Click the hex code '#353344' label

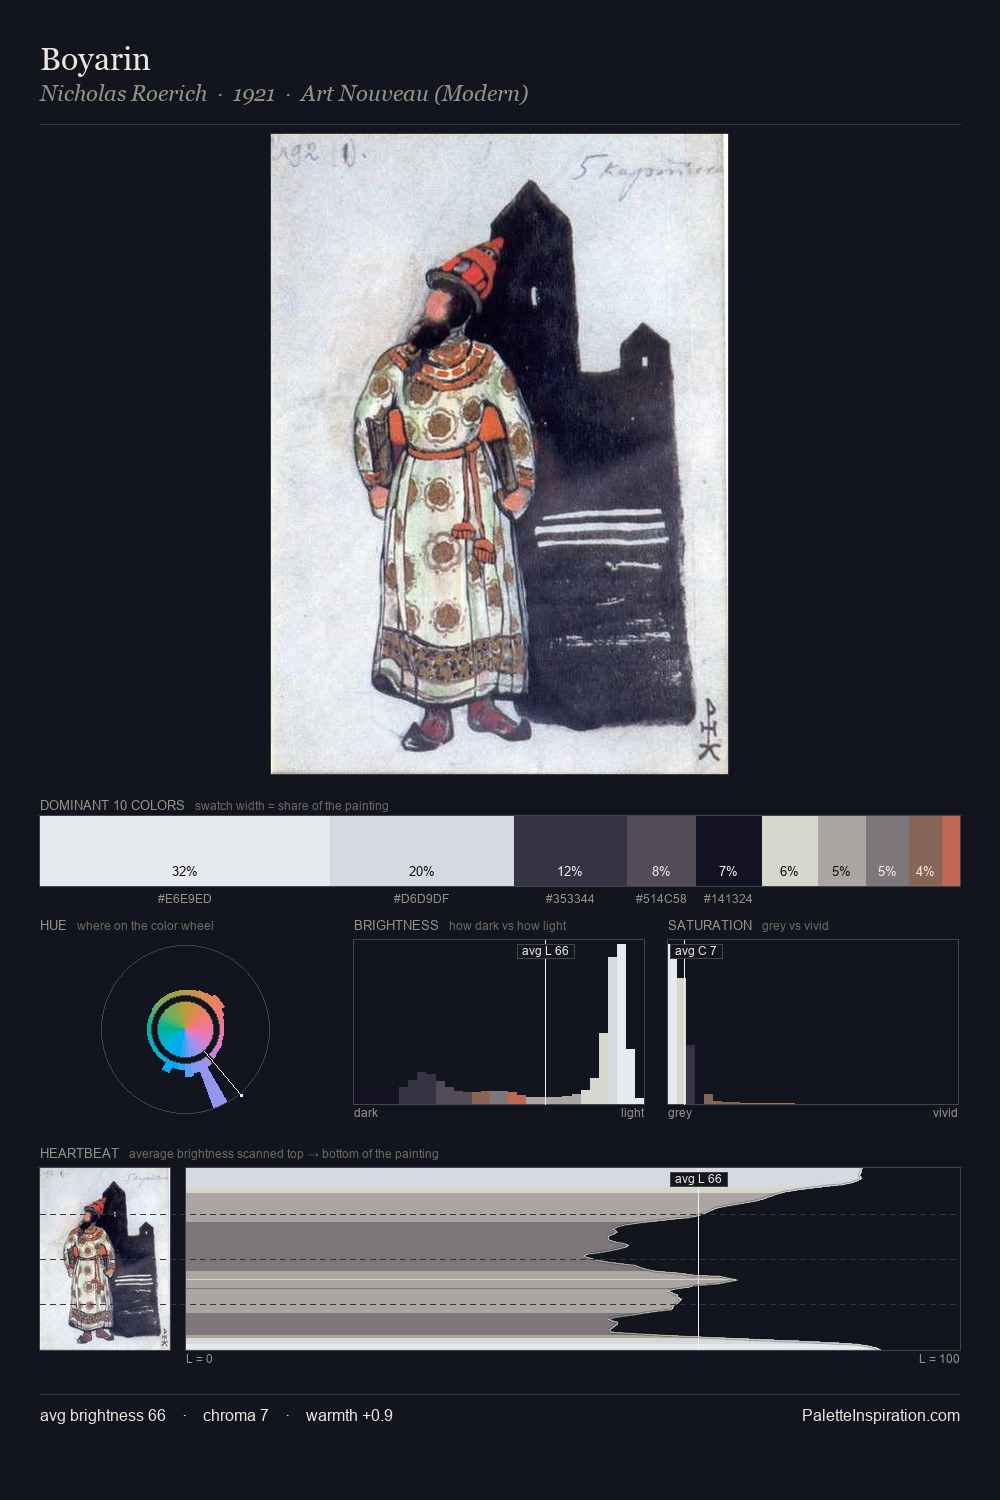570,899
